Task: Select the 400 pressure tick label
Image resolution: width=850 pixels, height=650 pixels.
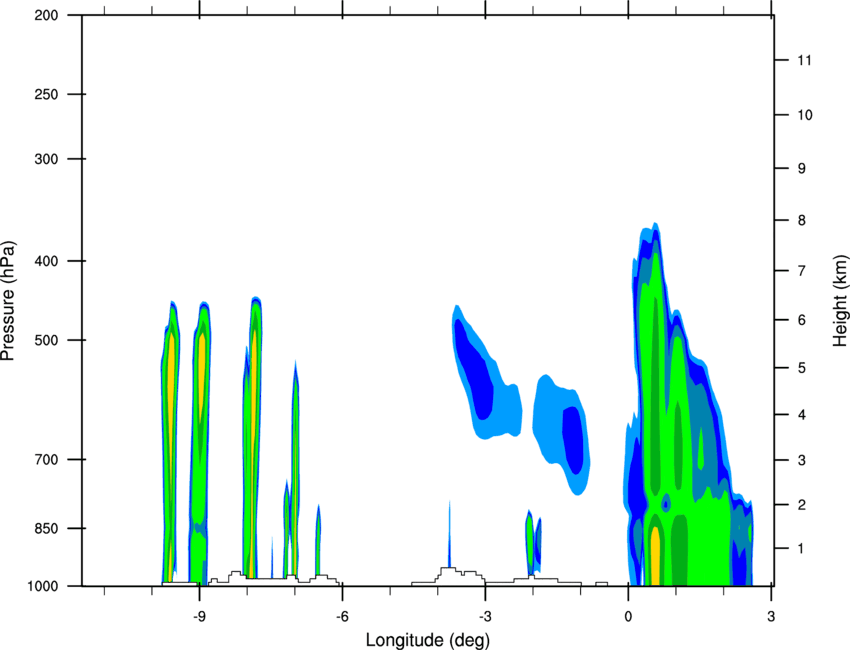Action: tap(47, 261)
